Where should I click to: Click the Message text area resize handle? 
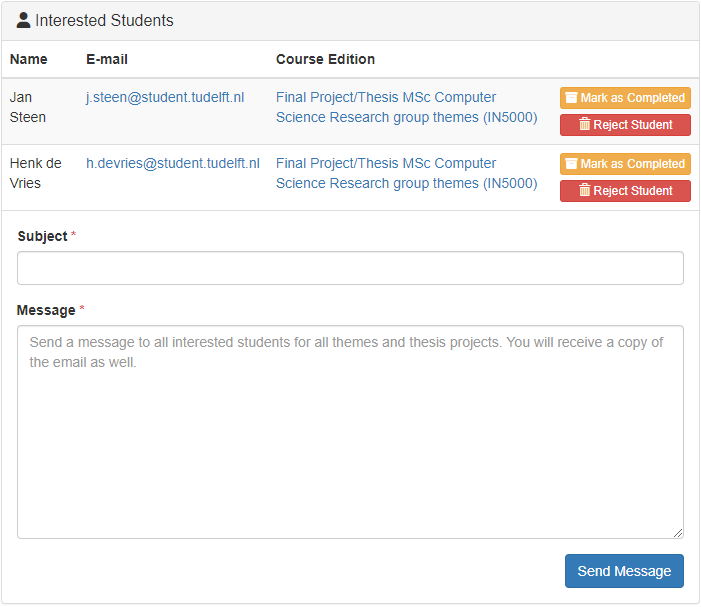[x=678, y=533]
